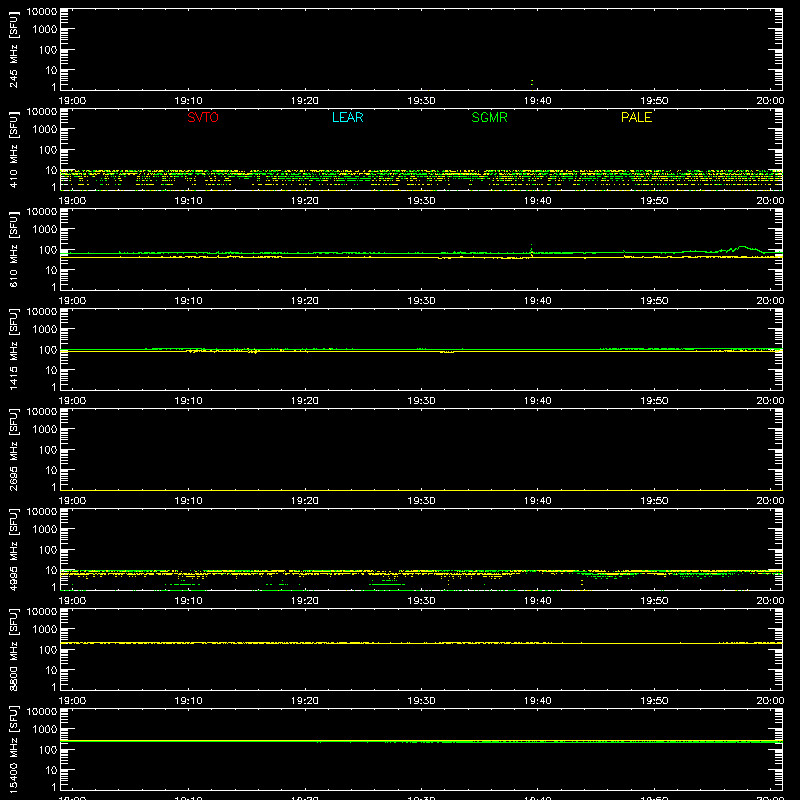Click the 19:00 time label under 245 MHz panel
This screenshot has height=800, width=800.
pos(72,101)
